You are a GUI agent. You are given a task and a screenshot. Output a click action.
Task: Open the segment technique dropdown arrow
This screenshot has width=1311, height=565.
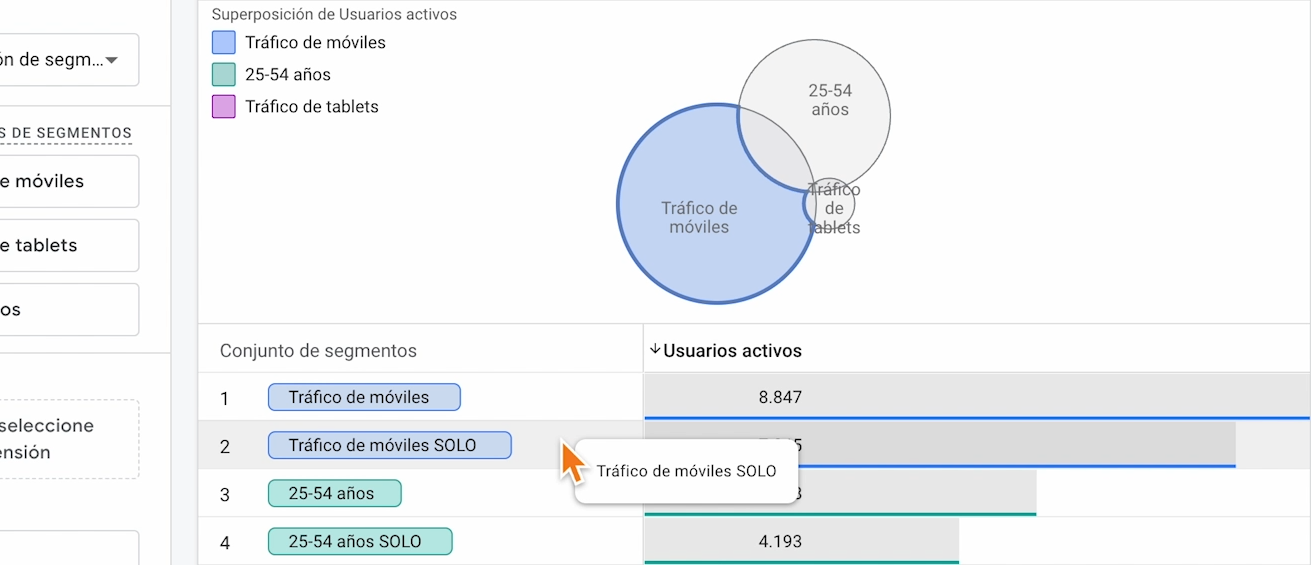tap(112, 60)
